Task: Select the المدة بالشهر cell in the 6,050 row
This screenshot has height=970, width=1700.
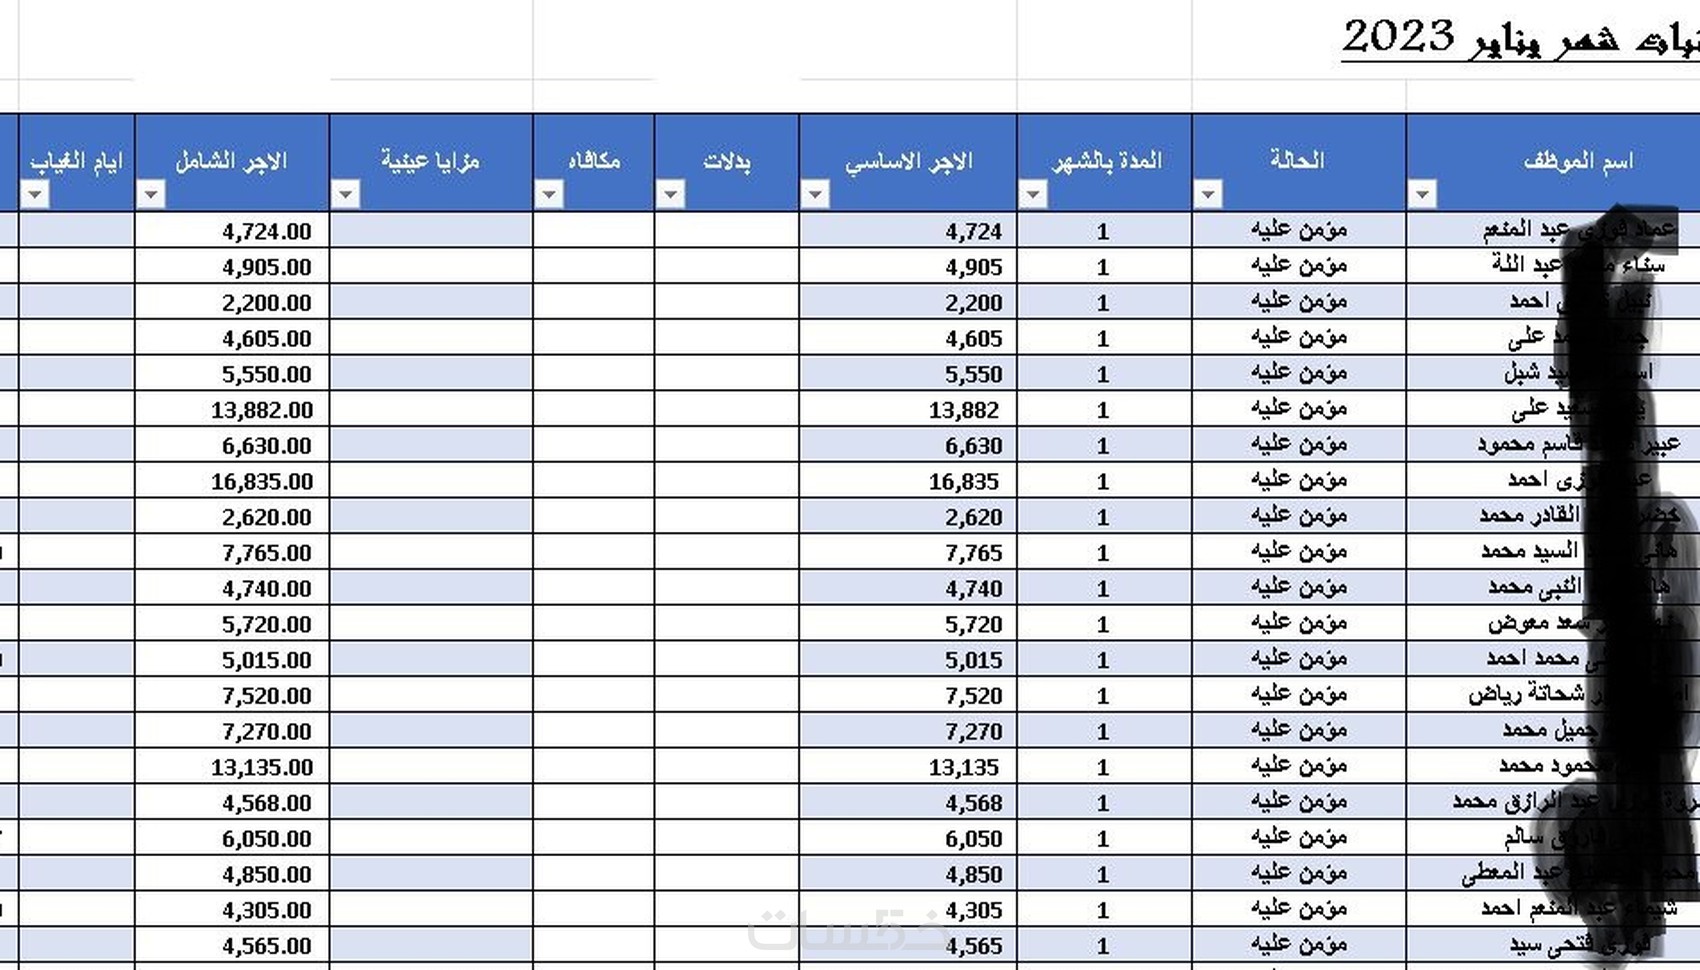Action: point(1103,838)
